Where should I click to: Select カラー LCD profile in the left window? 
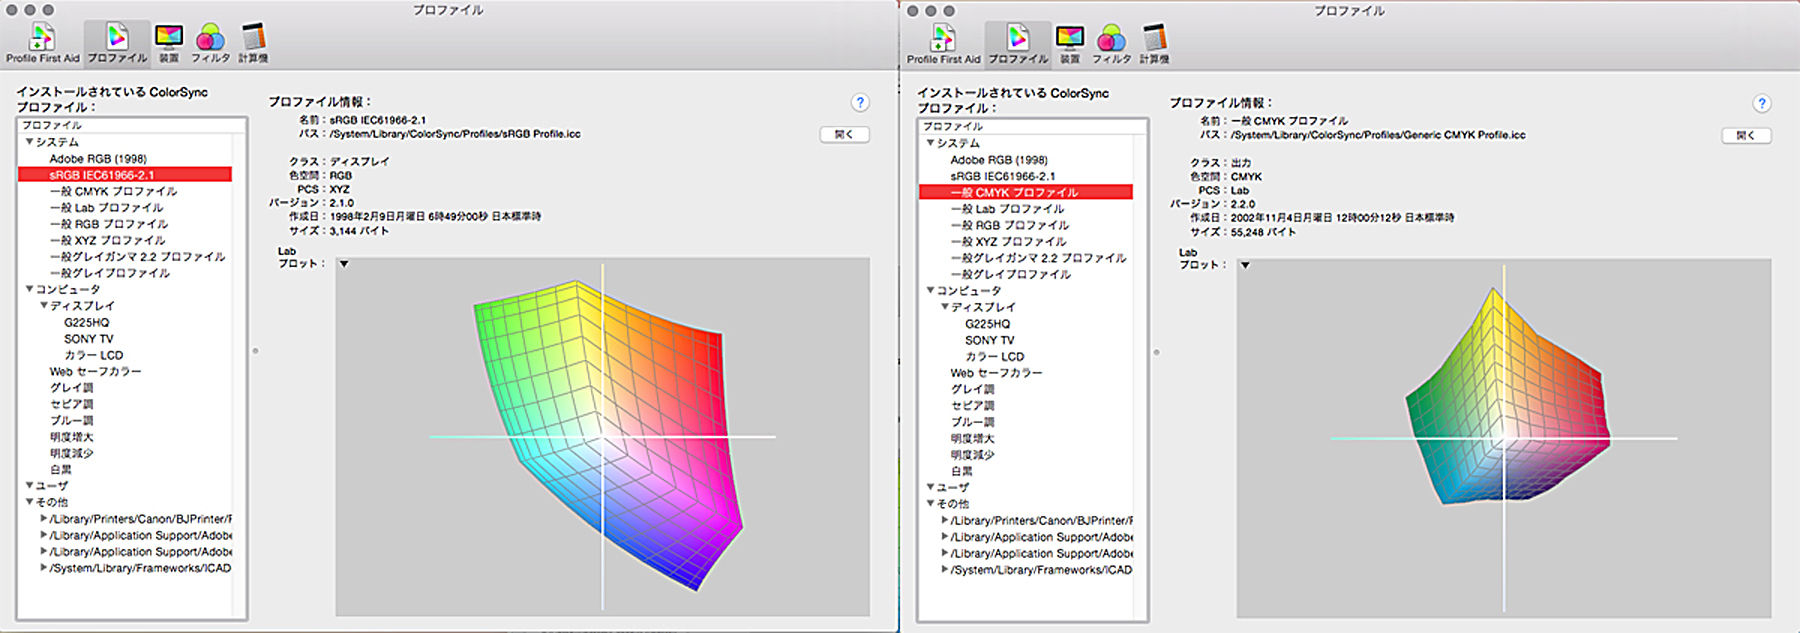point(94,355)
